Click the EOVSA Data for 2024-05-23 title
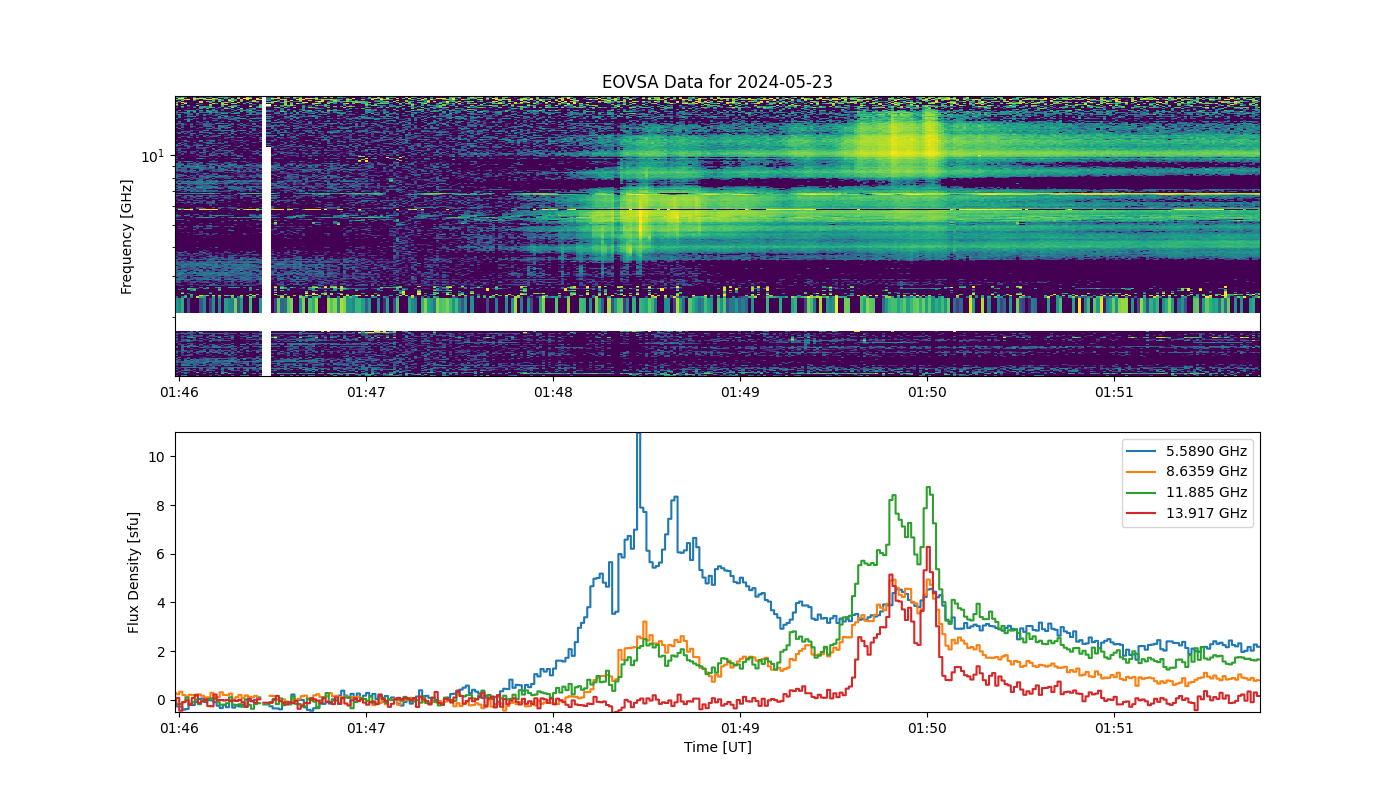The width and height of the screenshot is (1400, 800). (717, 82)
